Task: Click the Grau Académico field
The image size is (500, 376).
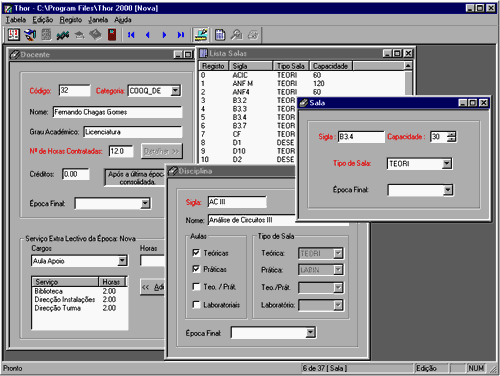Action: coord(133,132)
